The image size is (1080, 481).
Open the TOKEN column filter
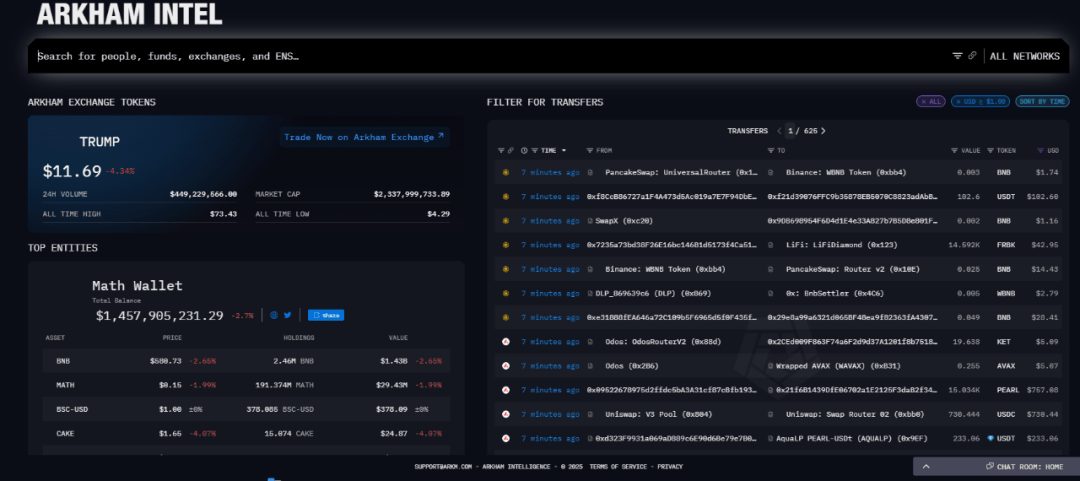click(990, 150)
